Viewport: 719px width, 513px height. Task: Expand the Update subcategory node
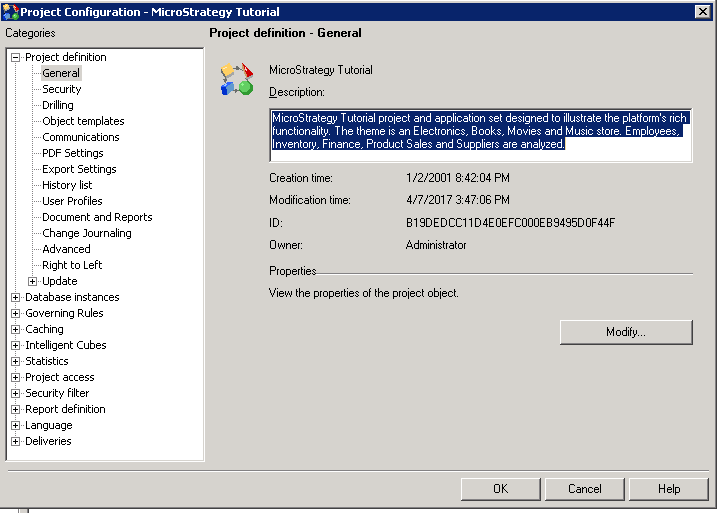pyautogui.click(x=33, y=282)
